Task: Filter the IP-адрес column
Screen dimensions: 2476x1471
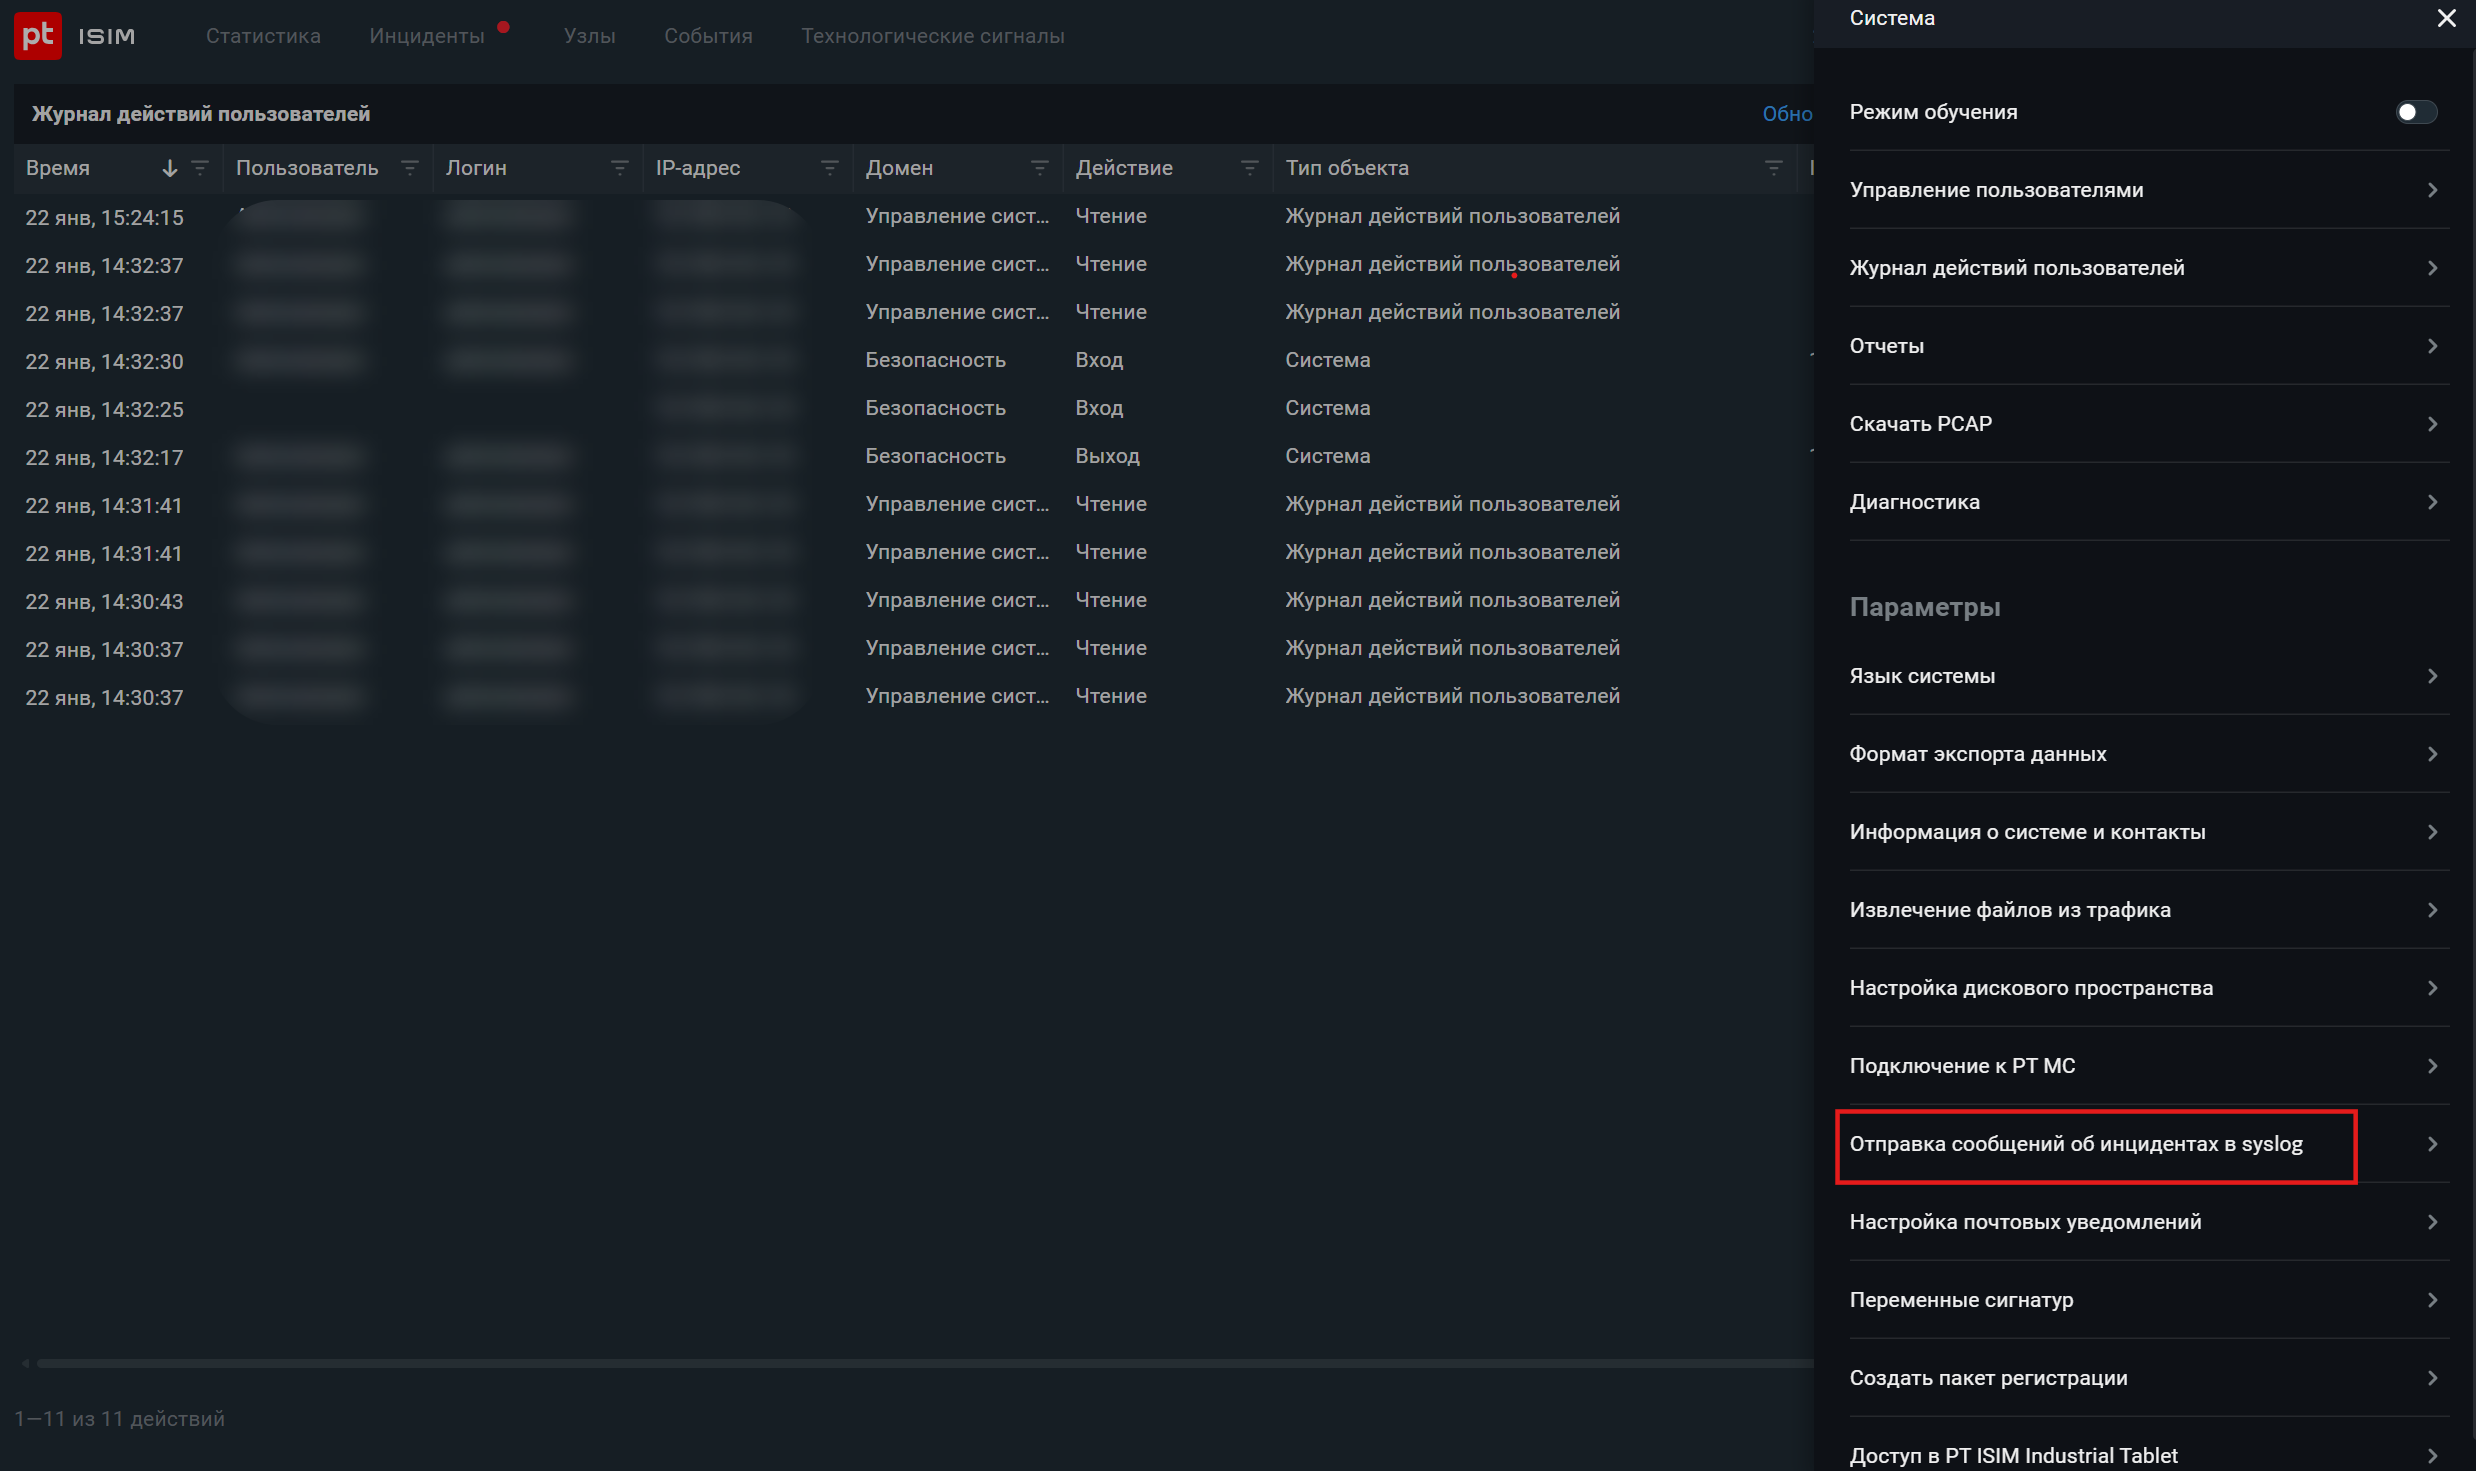Action: pyautogui.click(x=829, y=167)
